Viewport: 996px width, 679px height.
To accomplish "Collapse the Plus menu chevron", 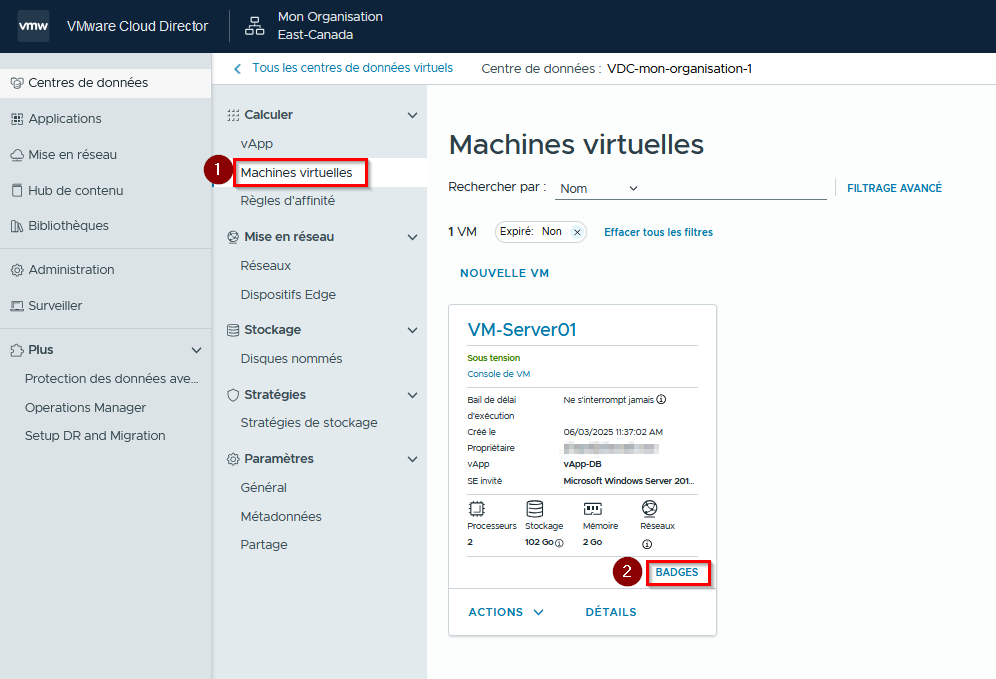I will 197,350.
